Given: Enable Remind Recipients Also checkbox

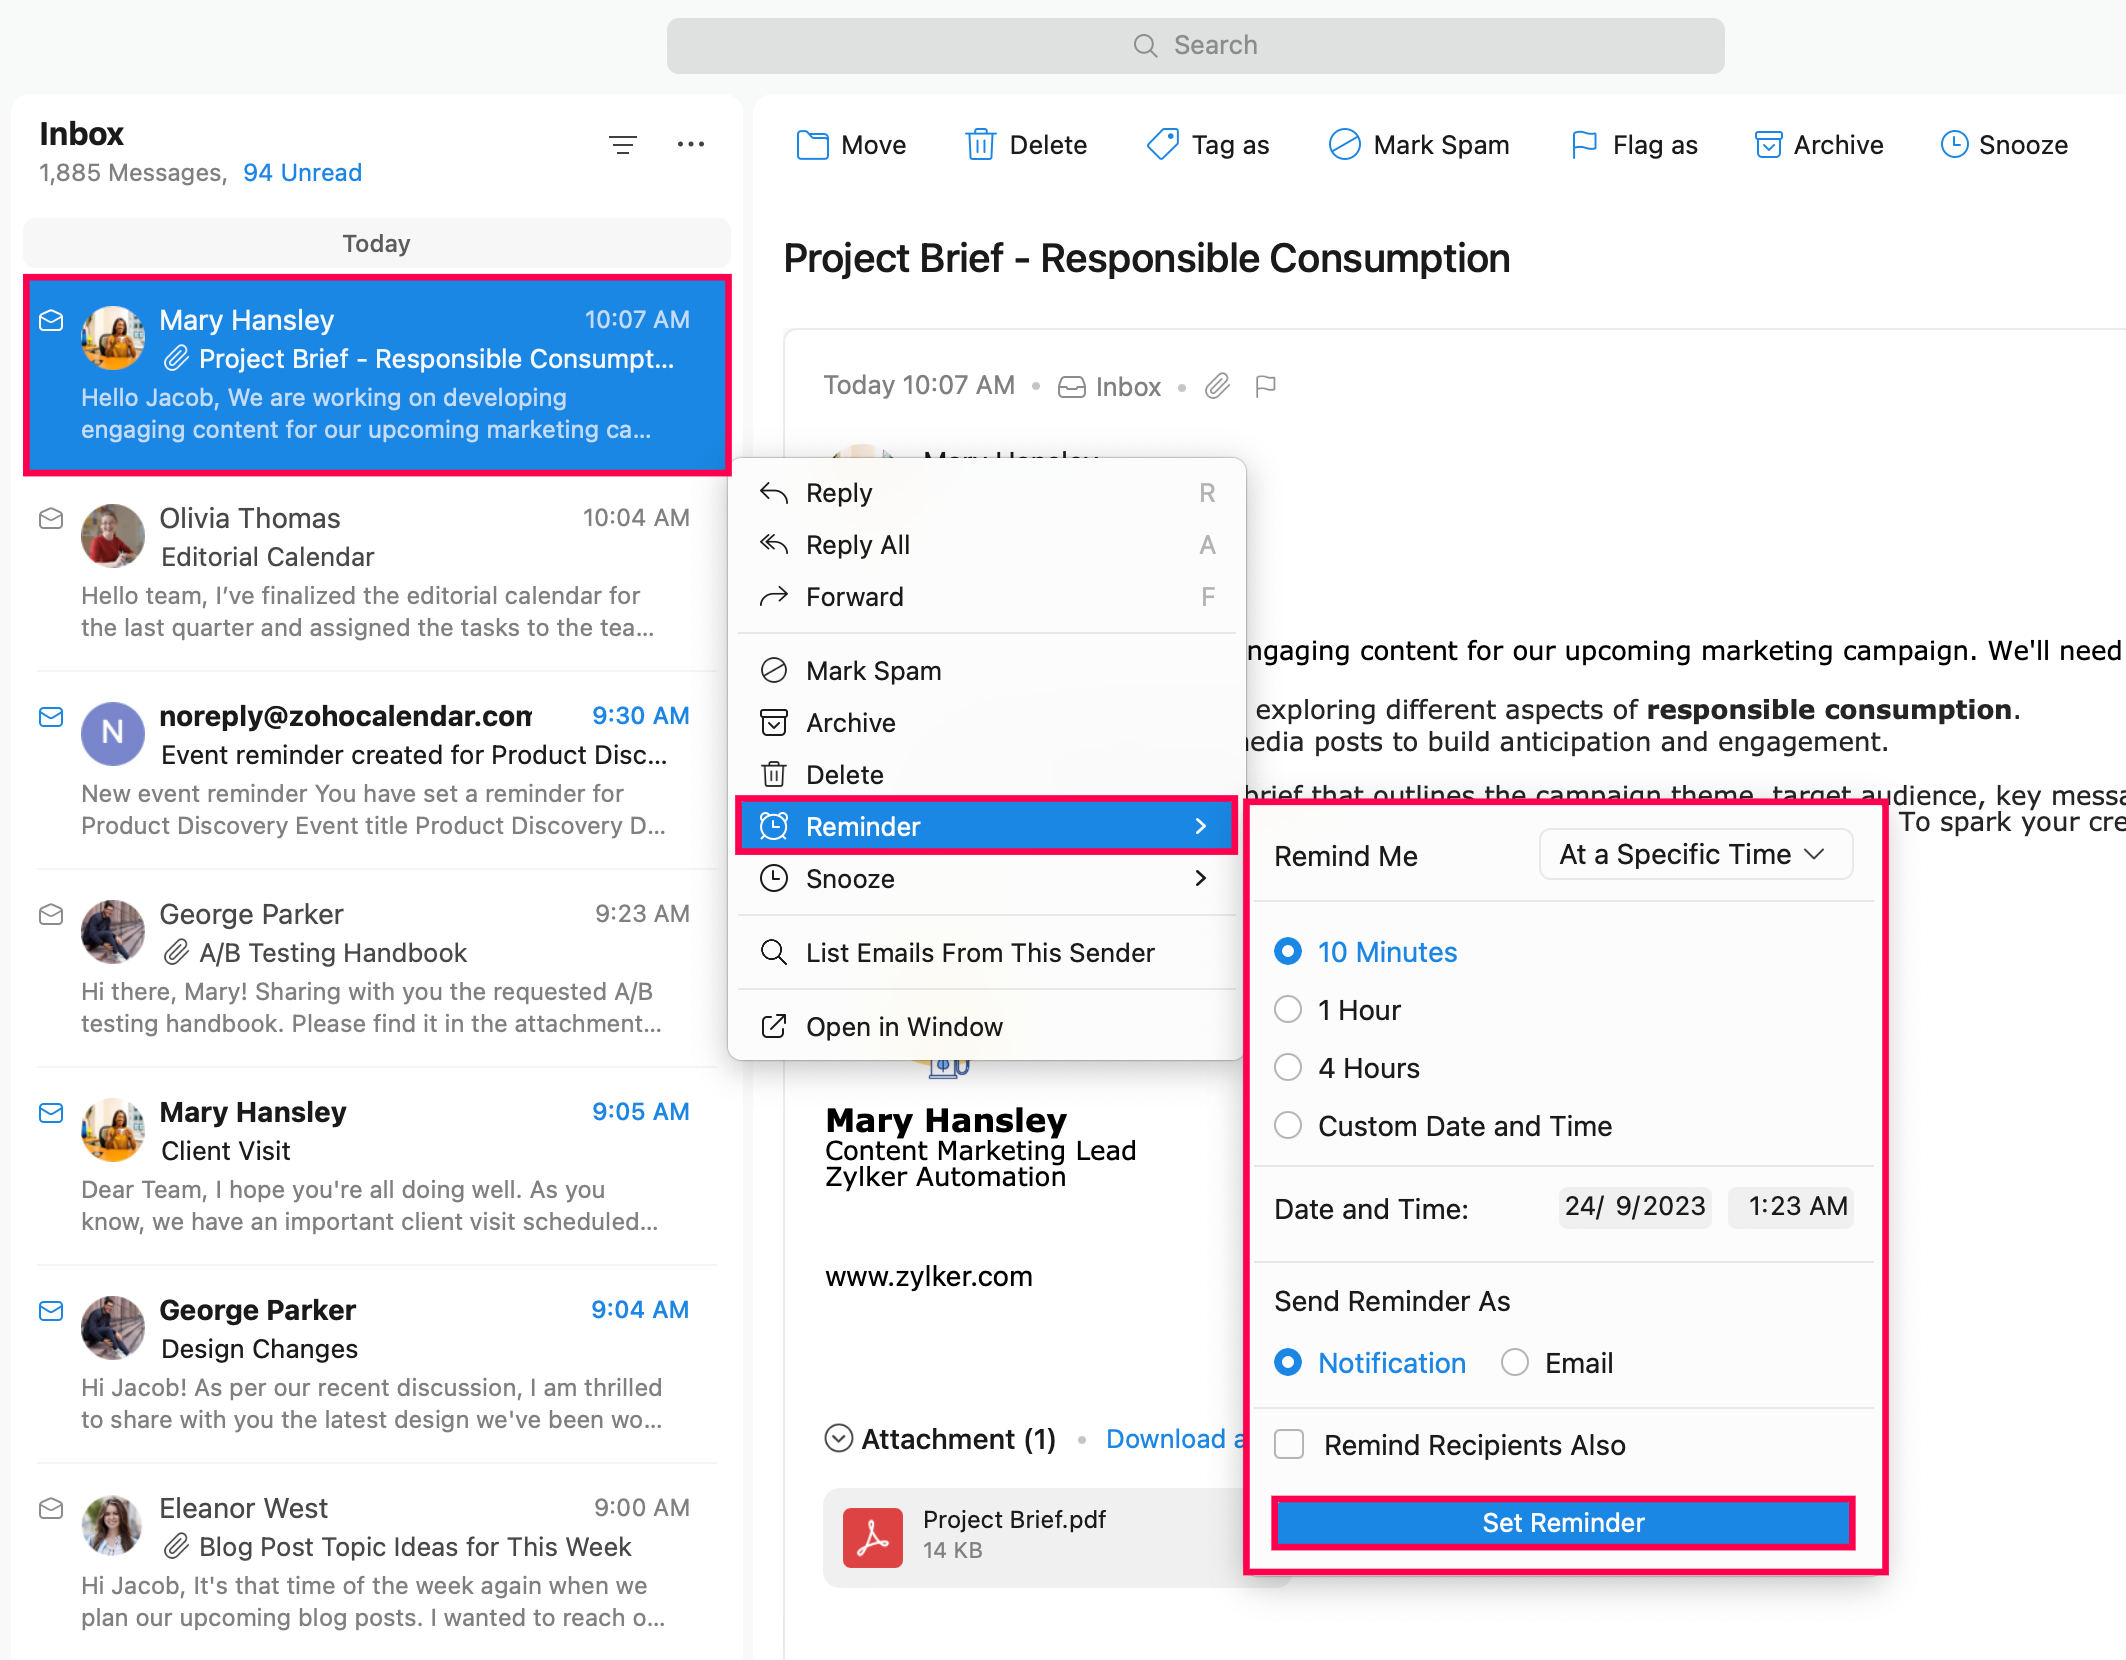Looking at the screenshot, I should click(1289, 1445).
